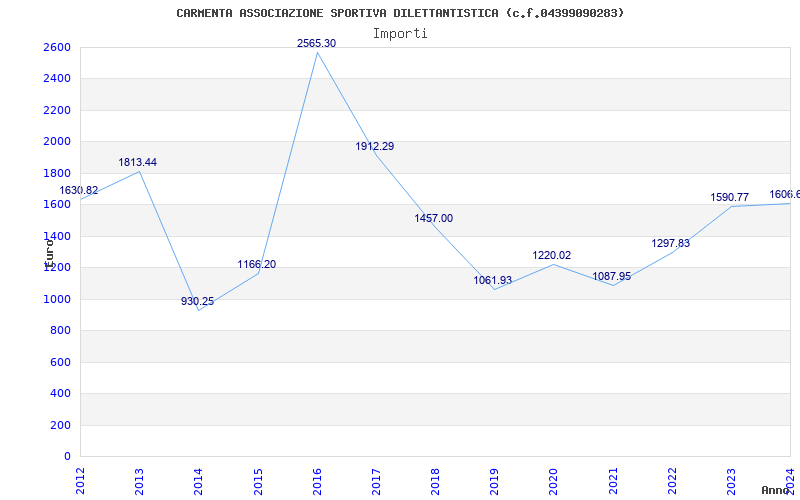Click the 2019 x-axis label
The width and height of the screenshot is (800, 500).
(x=494, y=481)
